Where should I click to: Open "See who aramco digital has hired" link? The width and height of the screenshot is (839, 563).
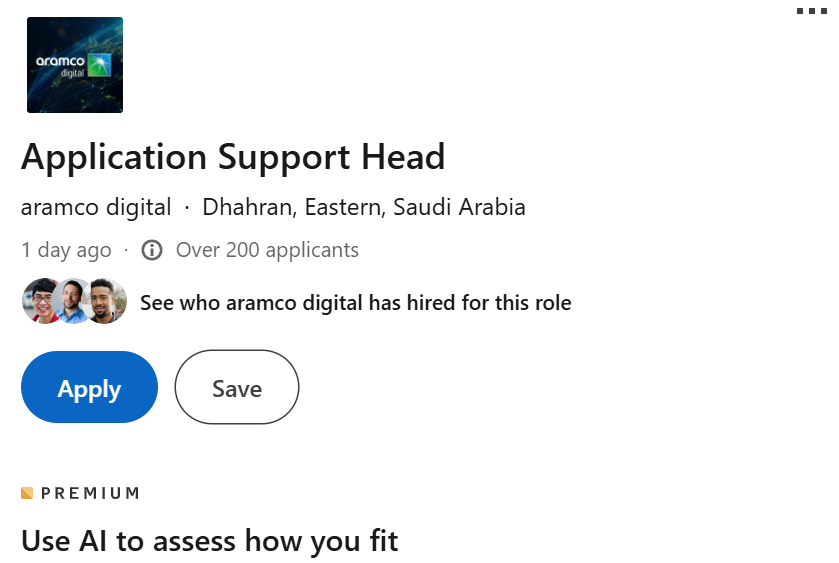click(x=356, y=303)
